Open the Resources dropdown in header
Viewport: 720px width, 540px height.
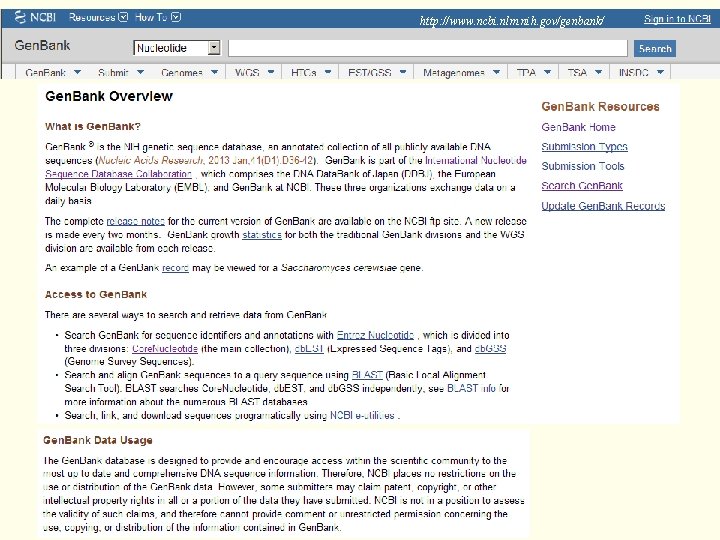98,17
